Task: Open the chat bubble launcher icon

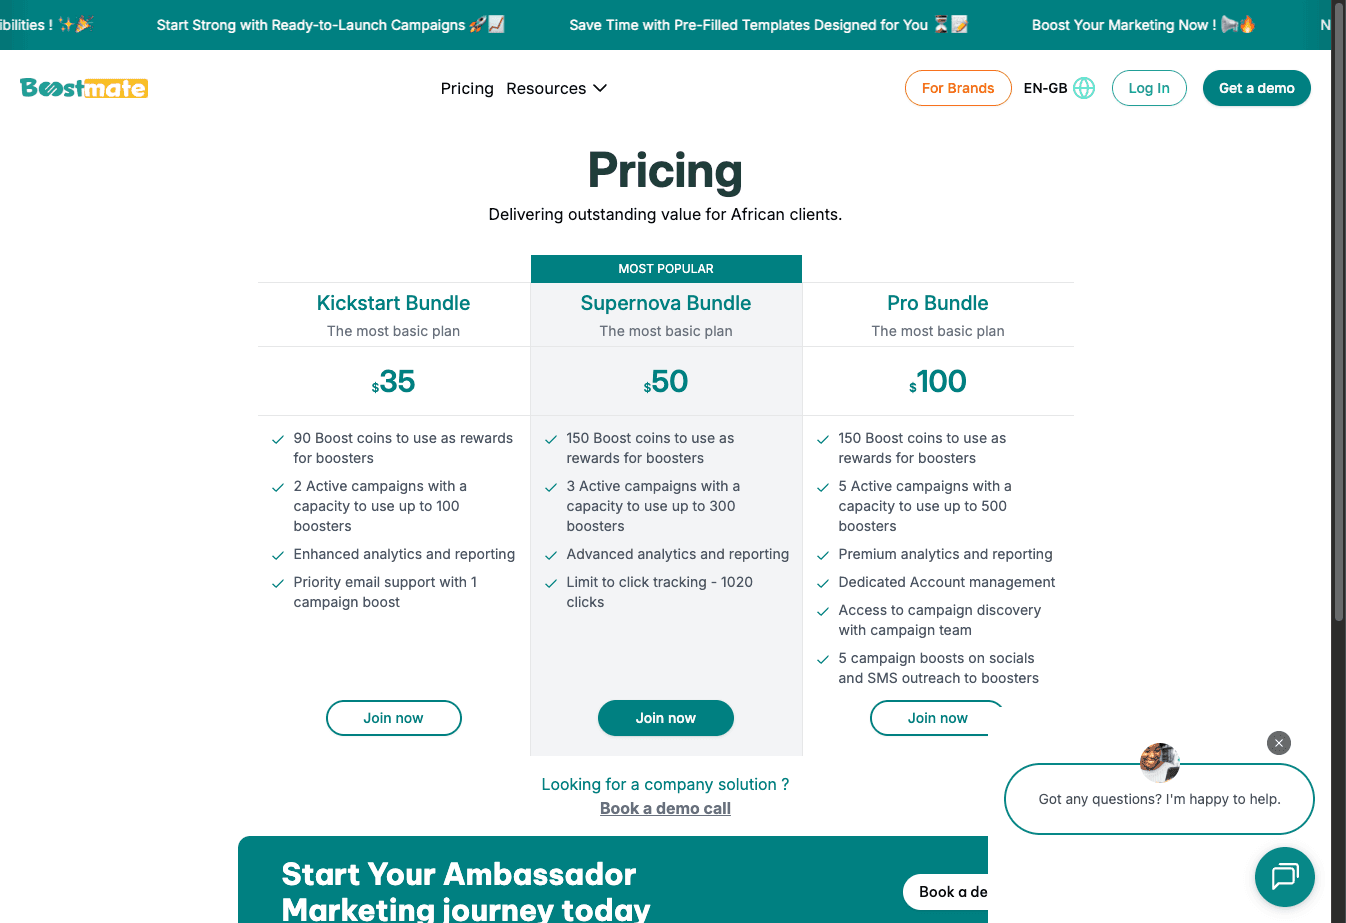Action: 1284,877
